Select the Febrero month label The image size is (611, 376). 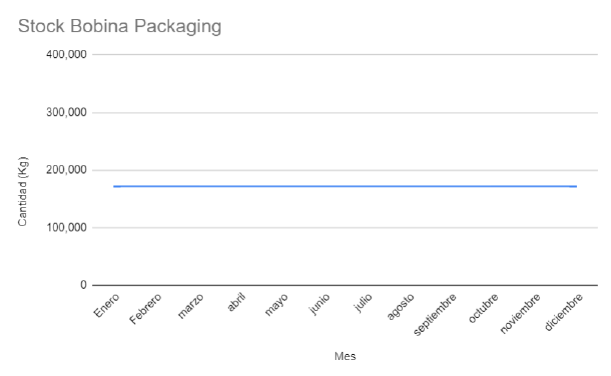pyautogui.click(x=145, y=309)
